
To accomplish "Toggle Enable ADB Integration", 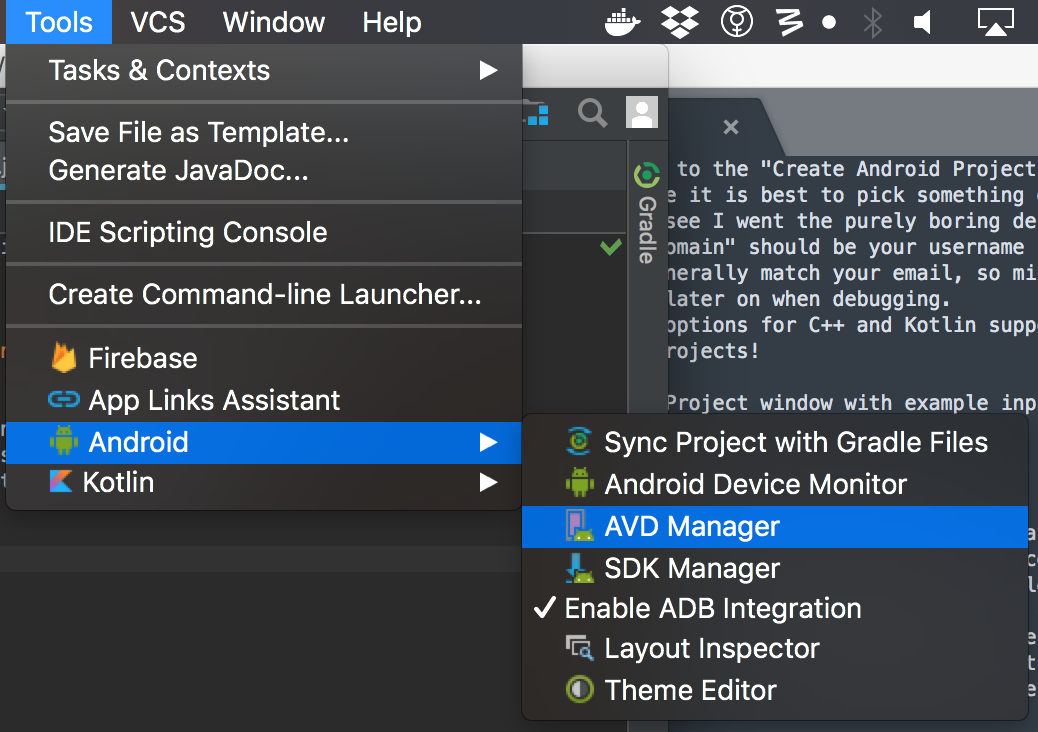I will pos(712,608).
